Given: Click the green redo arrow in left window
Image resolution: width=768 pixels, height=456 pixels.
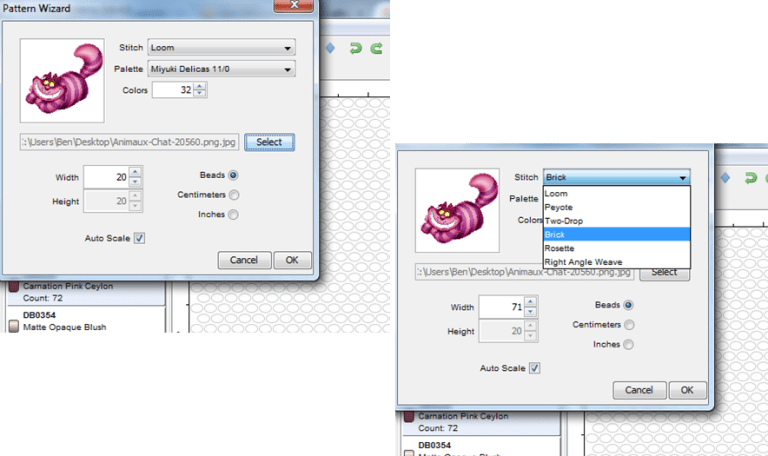Looking at the screenshot, I should 376,48.
